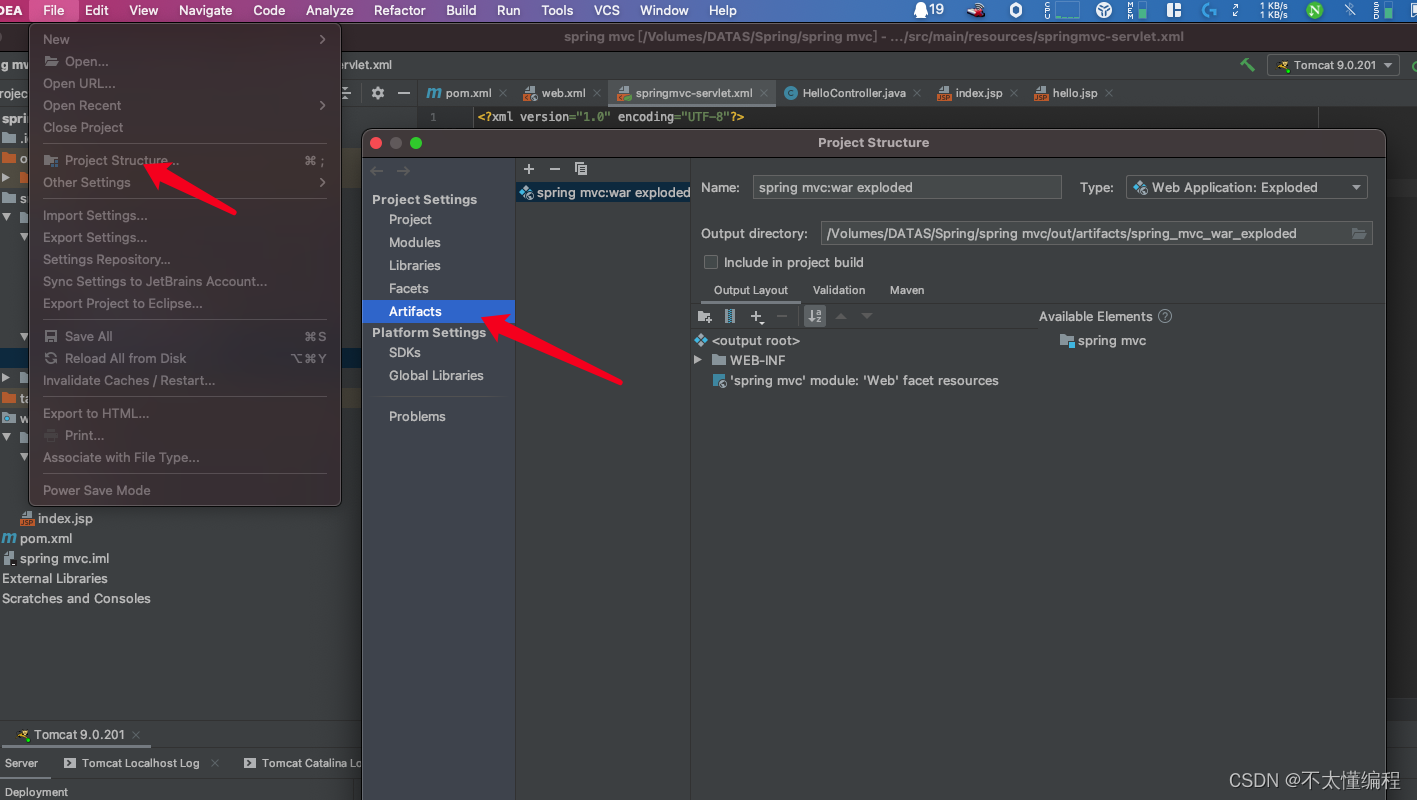Image resolution: width=1417 pixels, height=800 pixels.
Task: Expand the Other Settings submenu
Action: [185, 182]
